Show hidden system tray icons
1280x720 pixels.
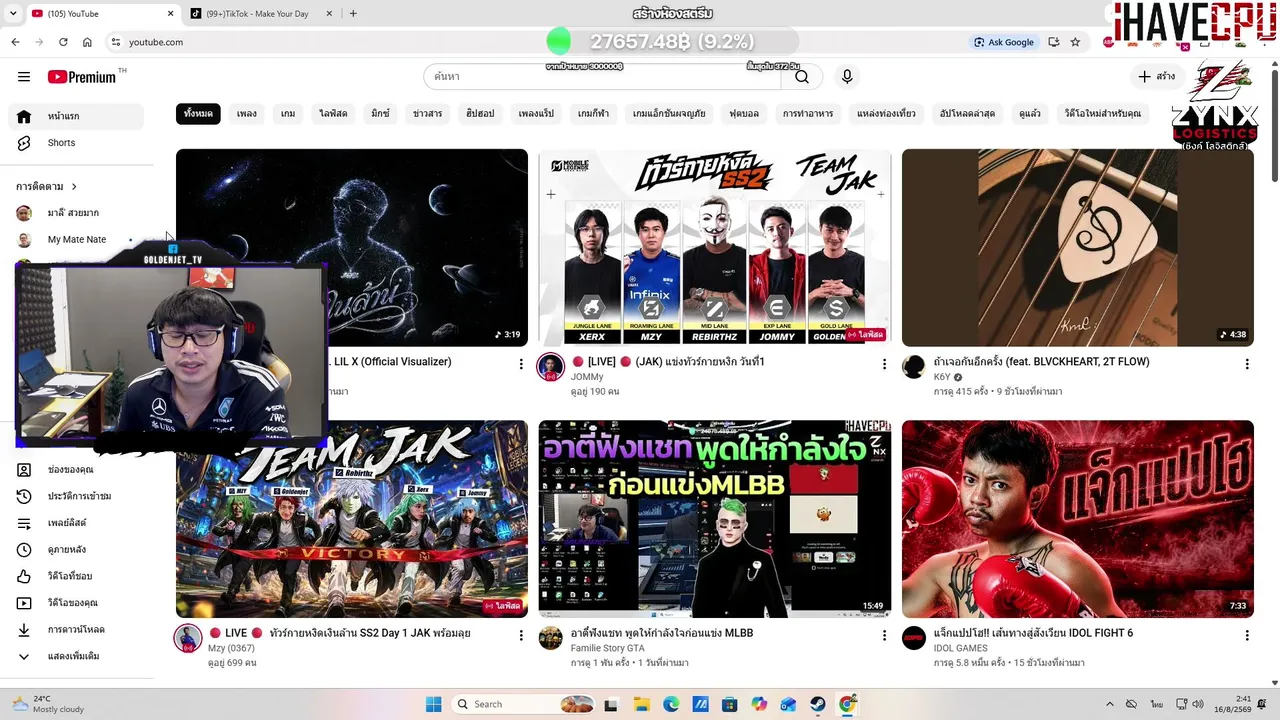click(x=1109, y=704)
